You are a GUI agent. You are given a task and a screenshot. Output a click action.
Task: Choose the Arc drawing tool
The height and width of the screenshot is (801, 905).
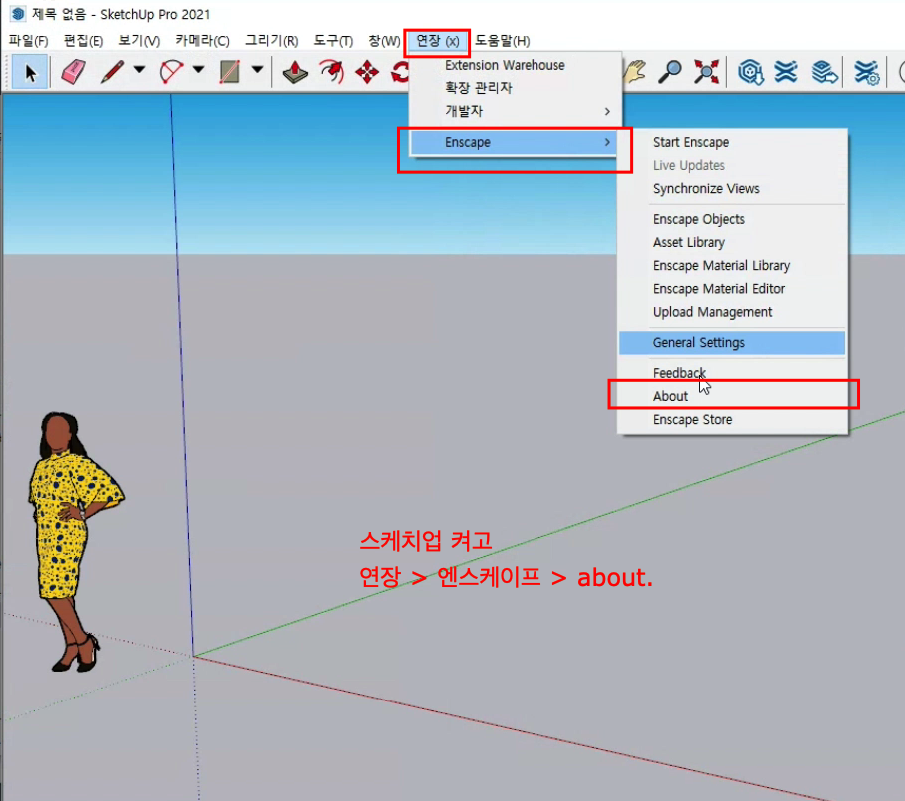[171, 72]
